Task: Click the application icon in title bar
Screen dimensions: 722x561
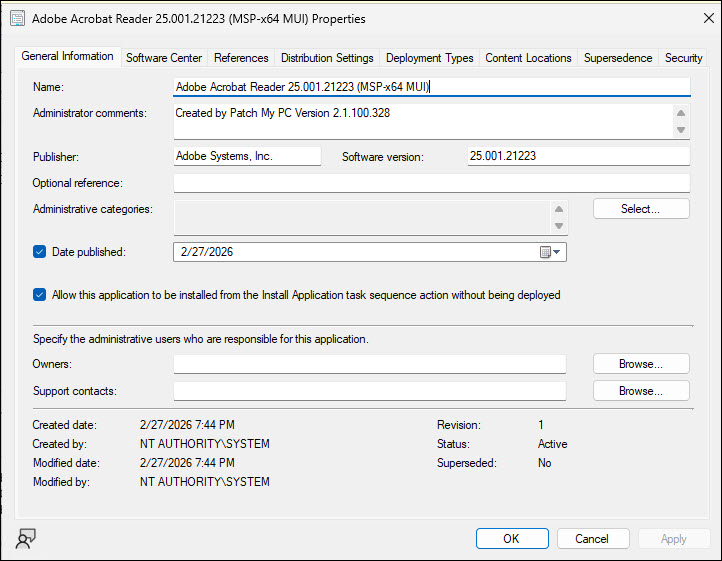Action: [x=17, y=18]
